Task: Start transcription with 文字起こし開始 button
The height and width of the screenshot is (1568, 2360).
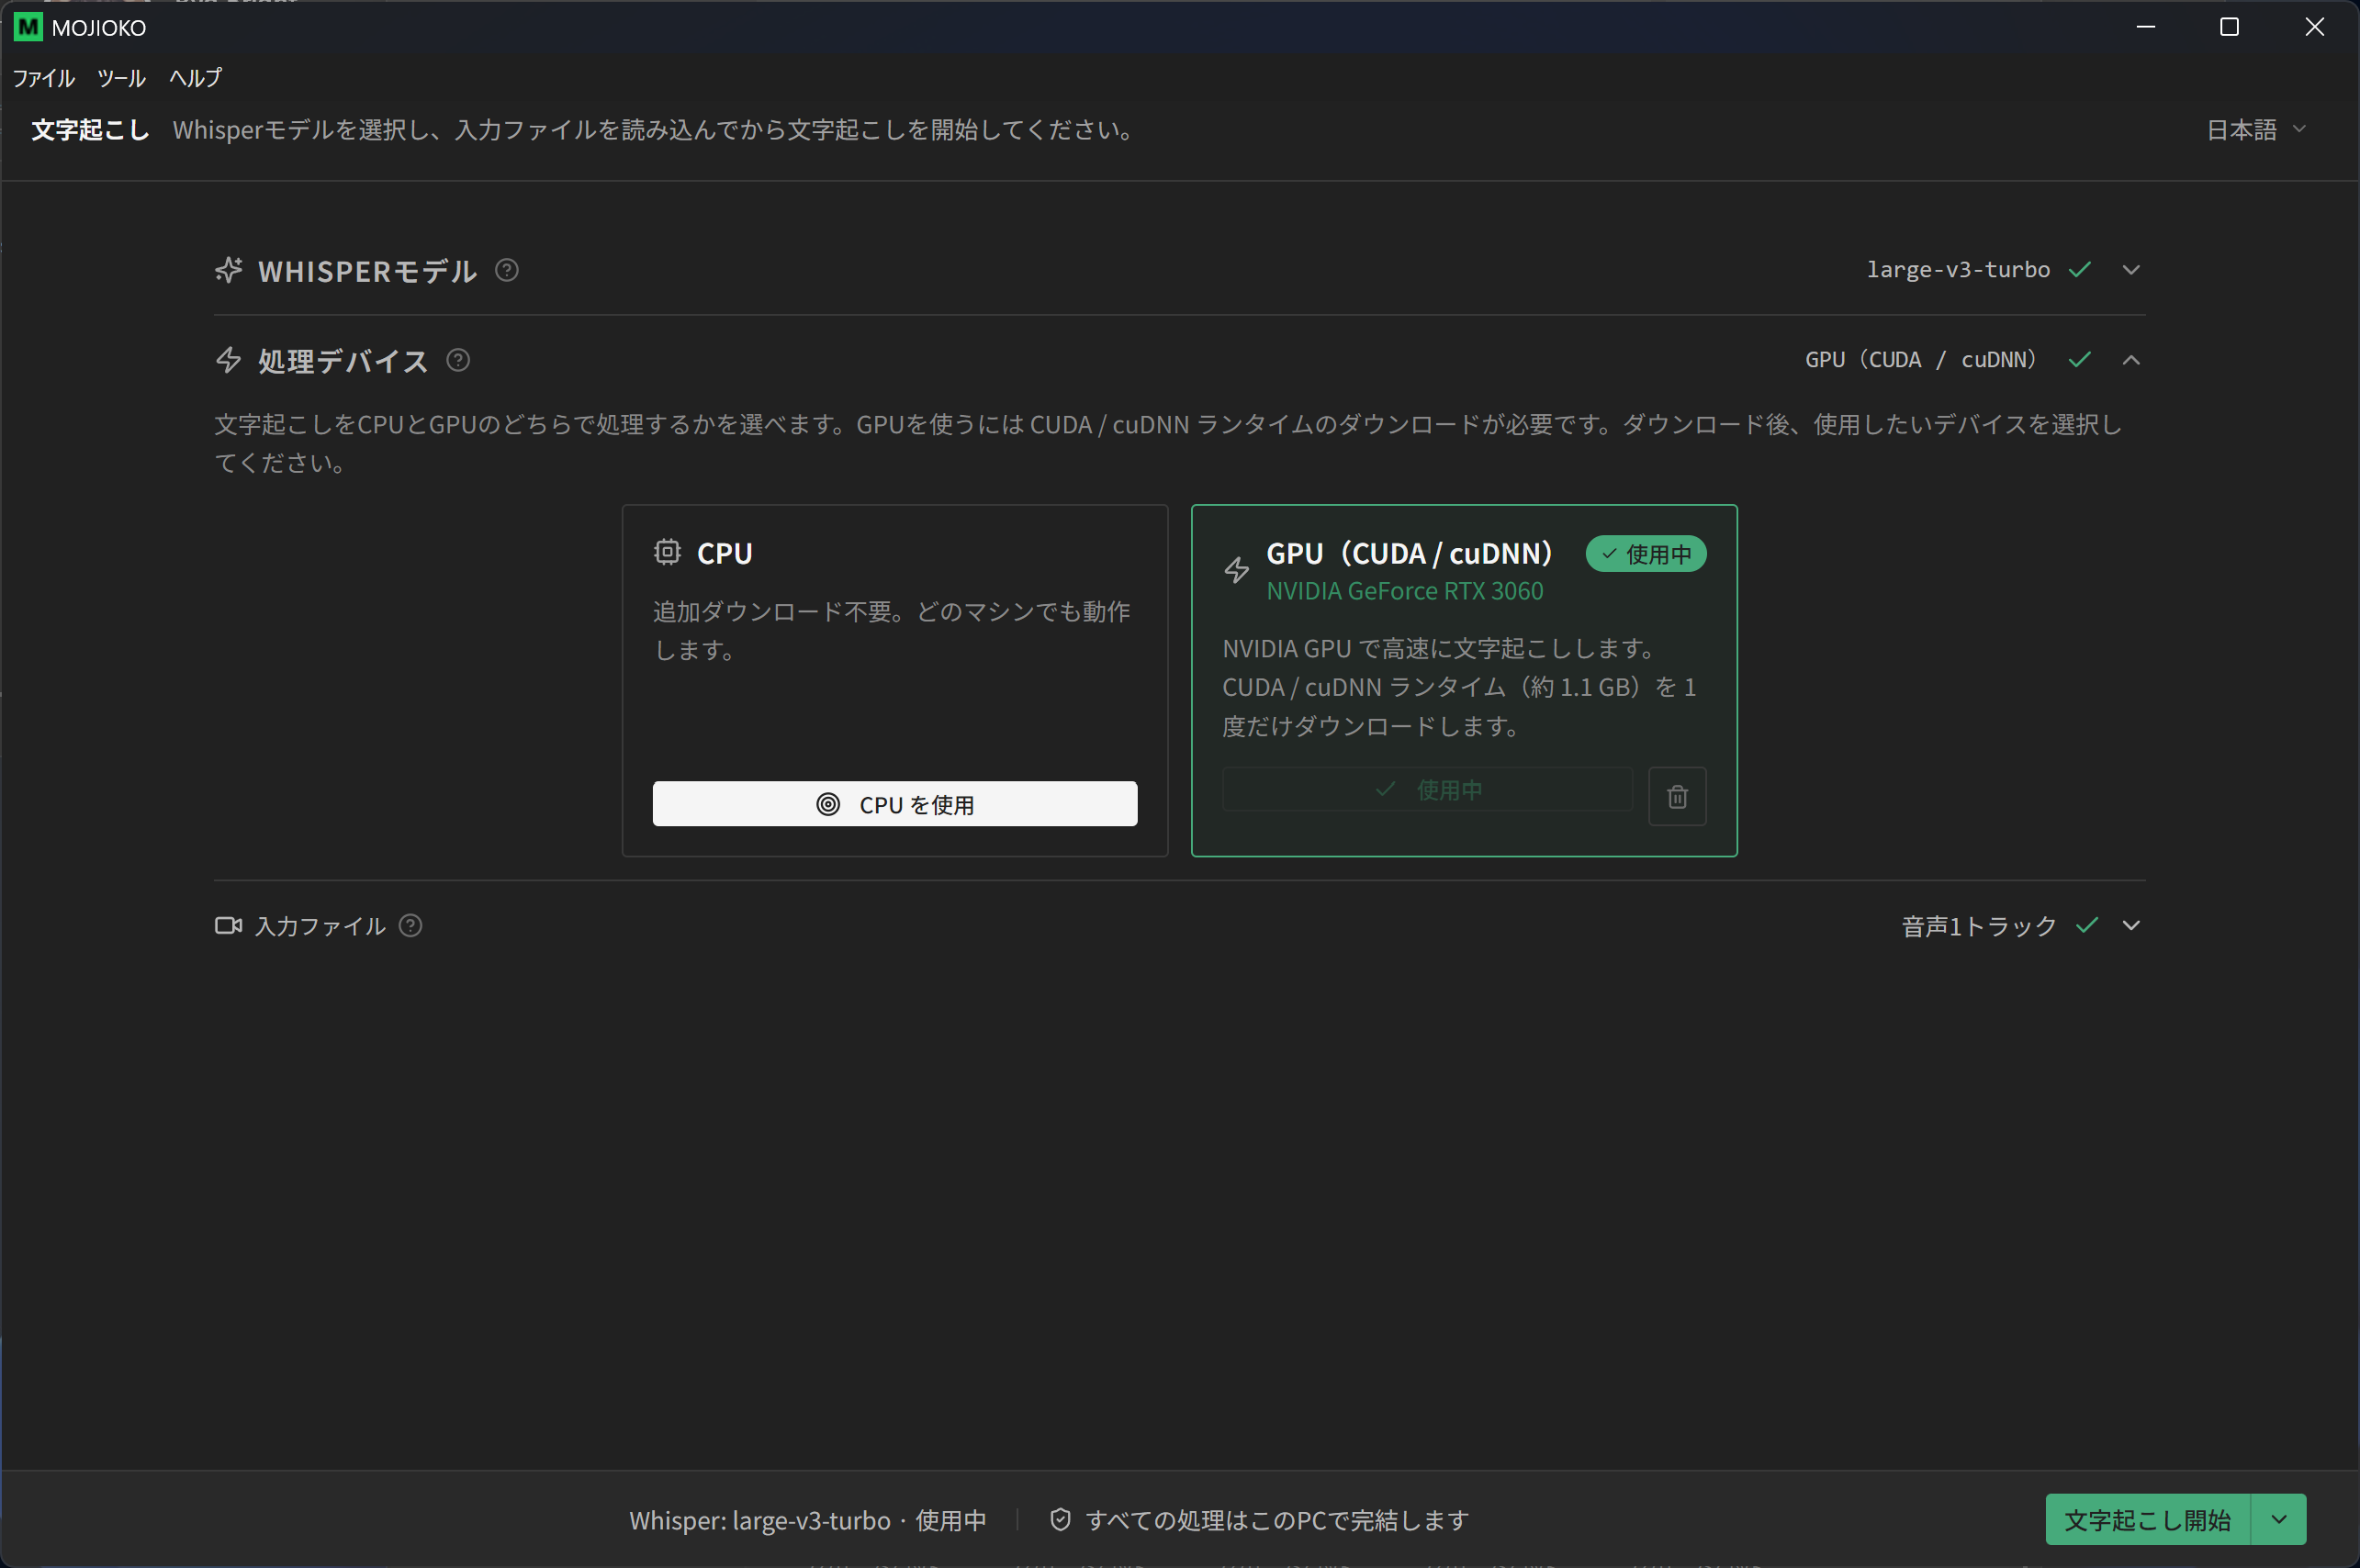Action: 2148,1519
